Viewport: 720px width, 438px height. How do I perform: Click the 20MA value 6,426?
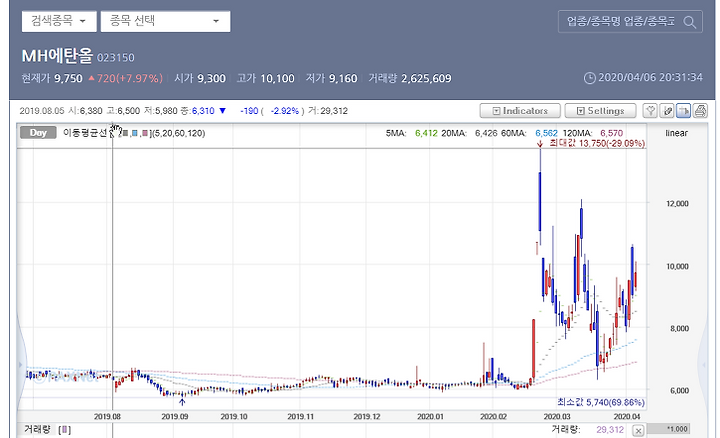click(486, 133)
